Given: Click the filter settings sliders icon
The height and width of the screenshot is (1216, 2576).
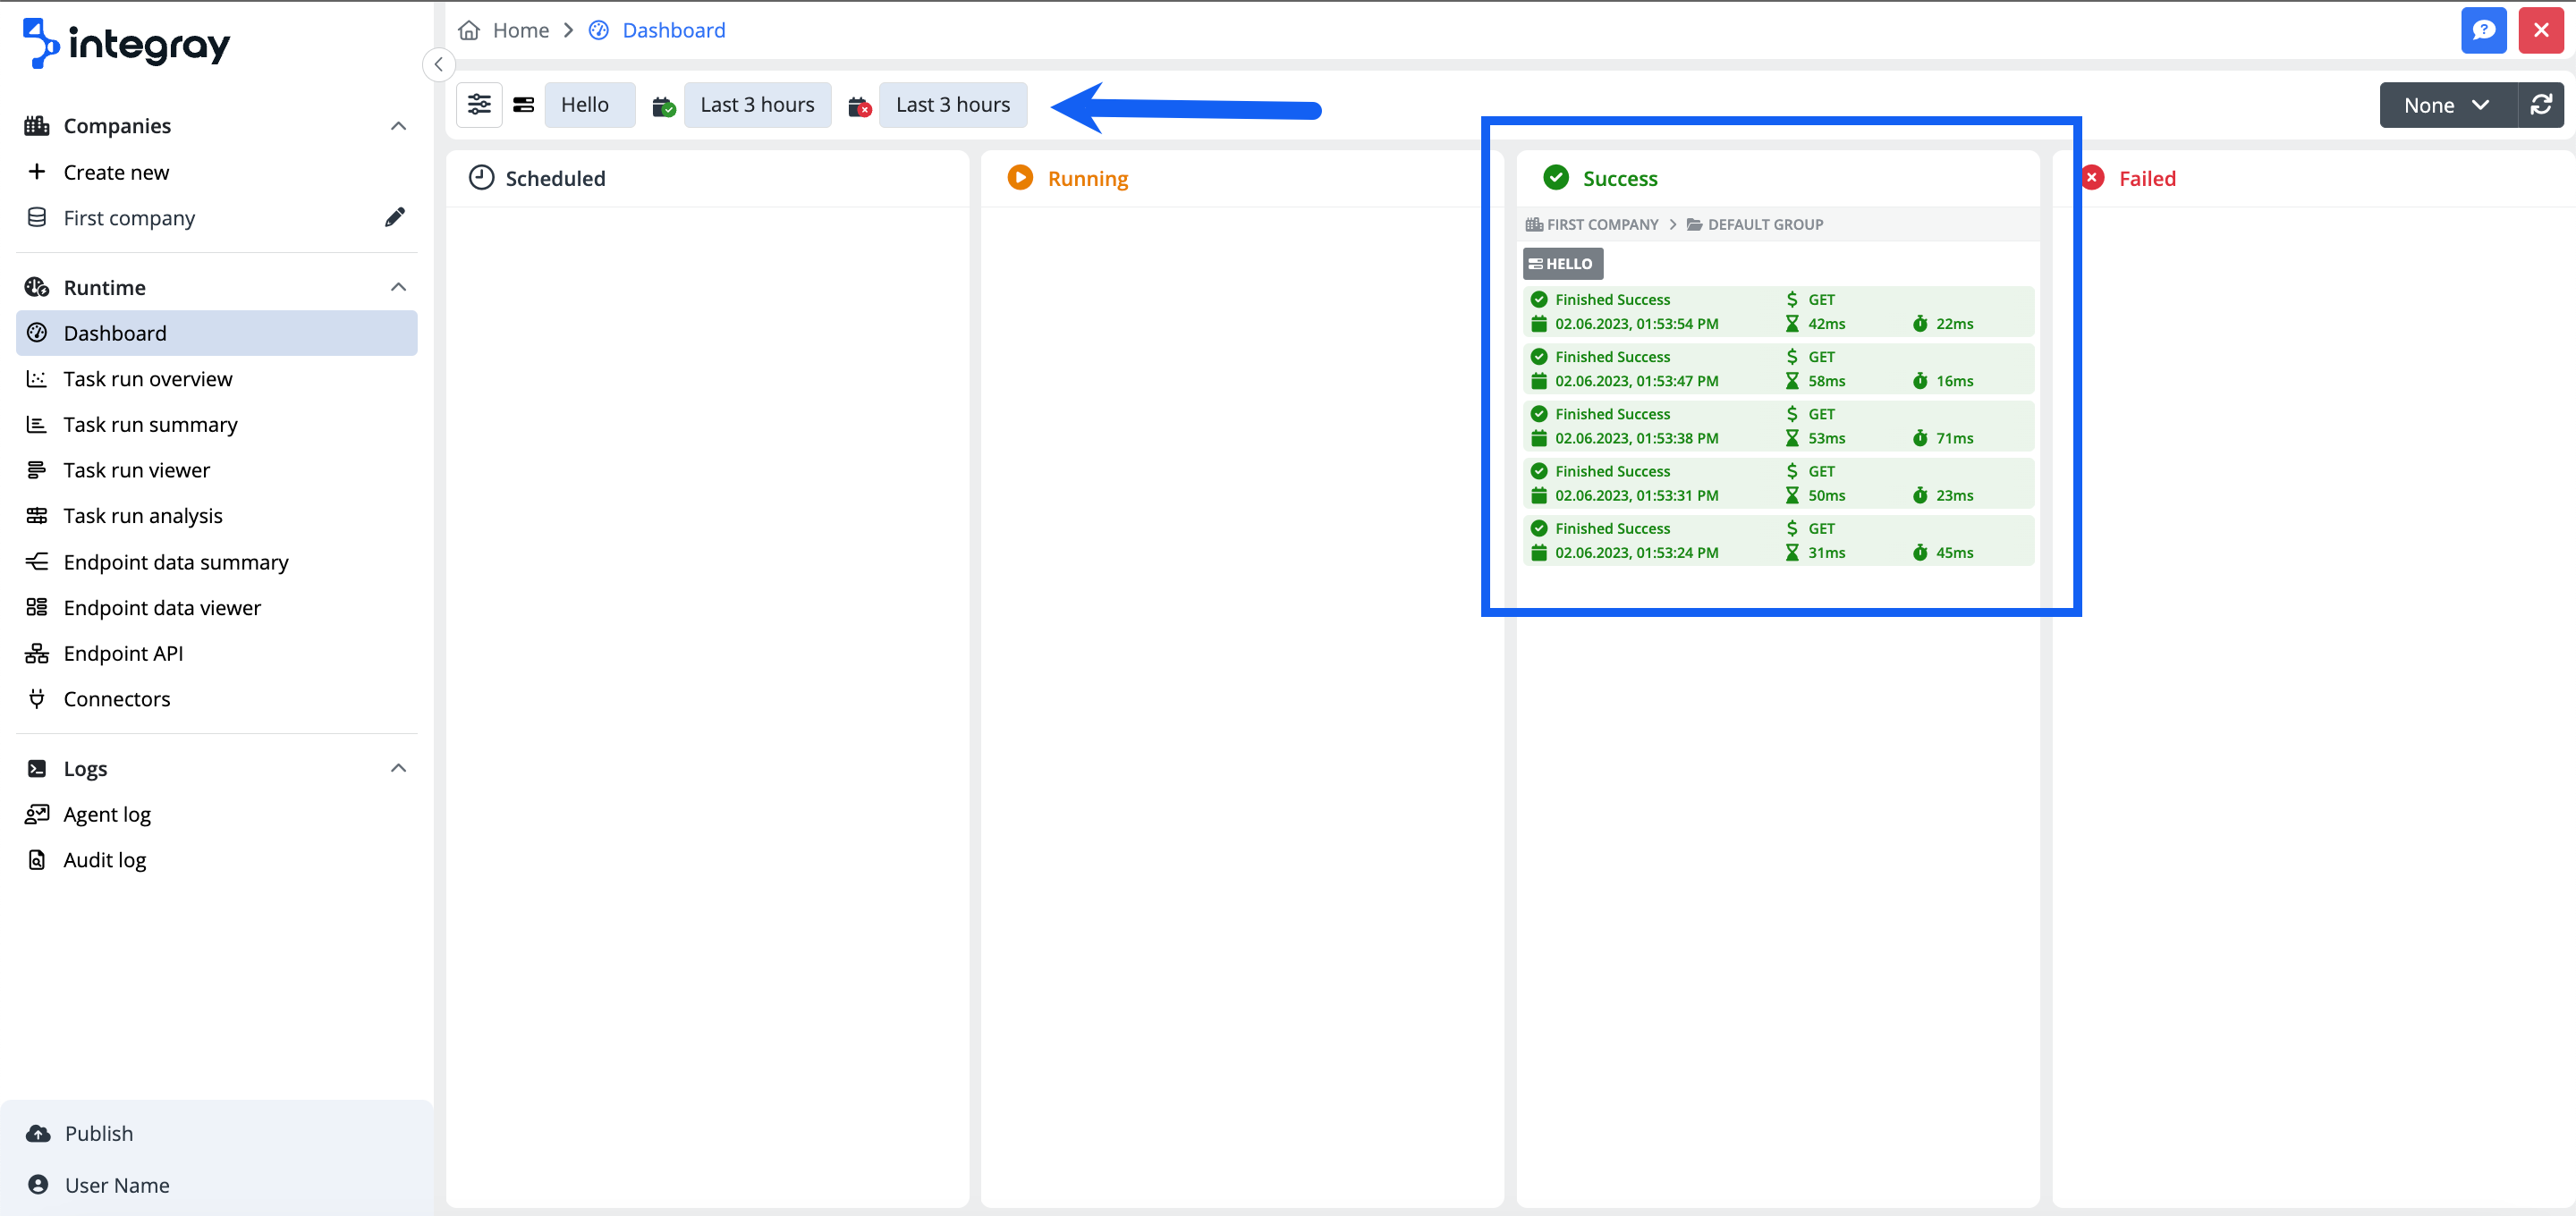Looking at the screenshot, I should [x=479, y=105].
